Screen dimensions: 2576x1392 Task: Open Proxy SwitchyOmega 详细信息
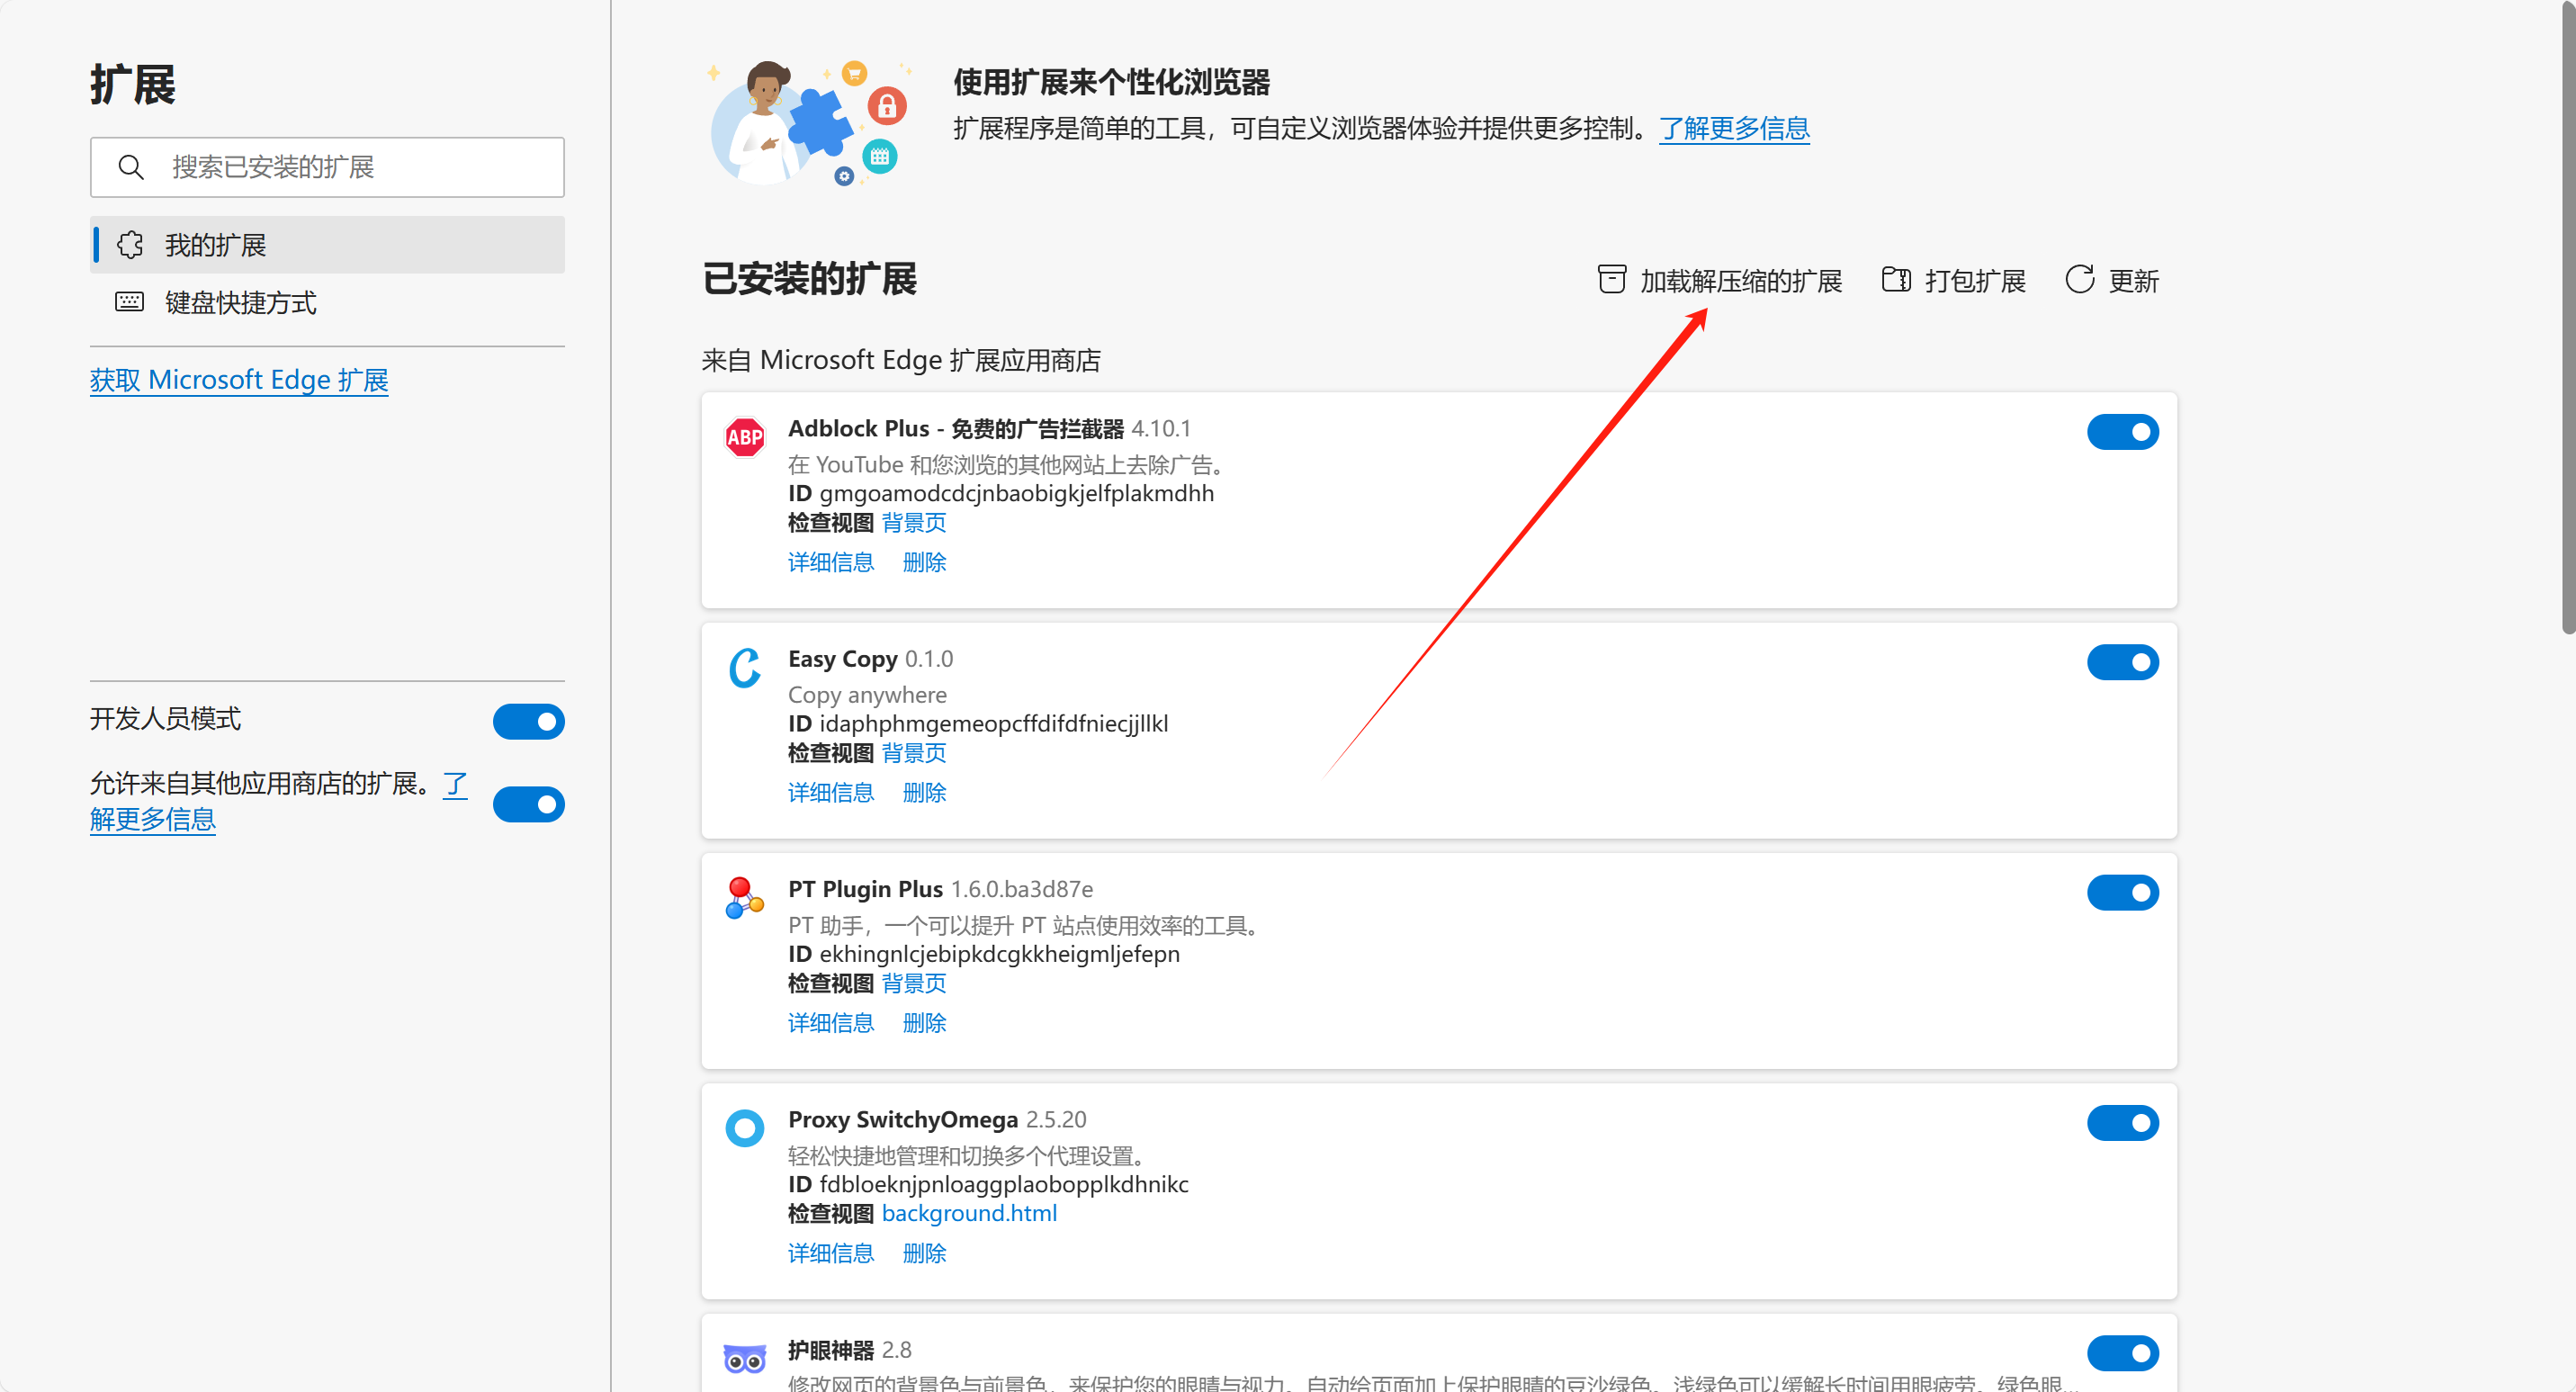point(831,1253)
